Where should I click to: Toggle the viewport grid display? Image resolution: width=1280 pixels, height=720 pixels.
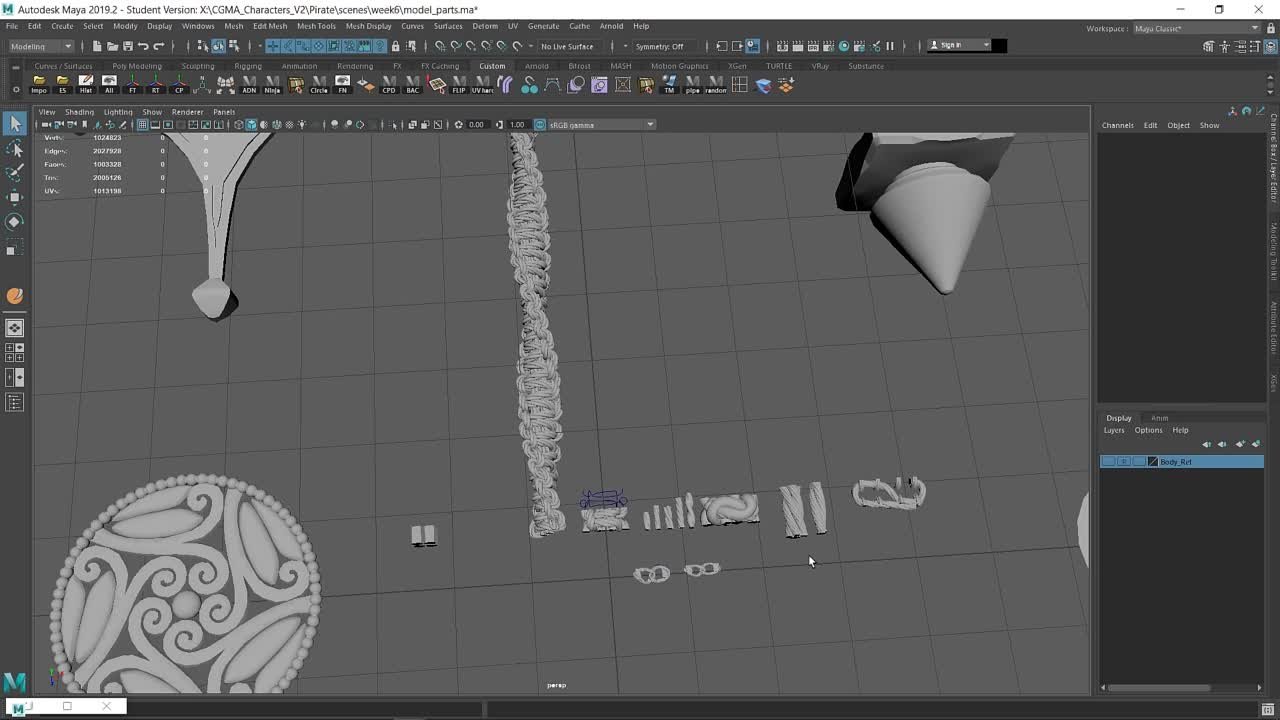(143, 125)
